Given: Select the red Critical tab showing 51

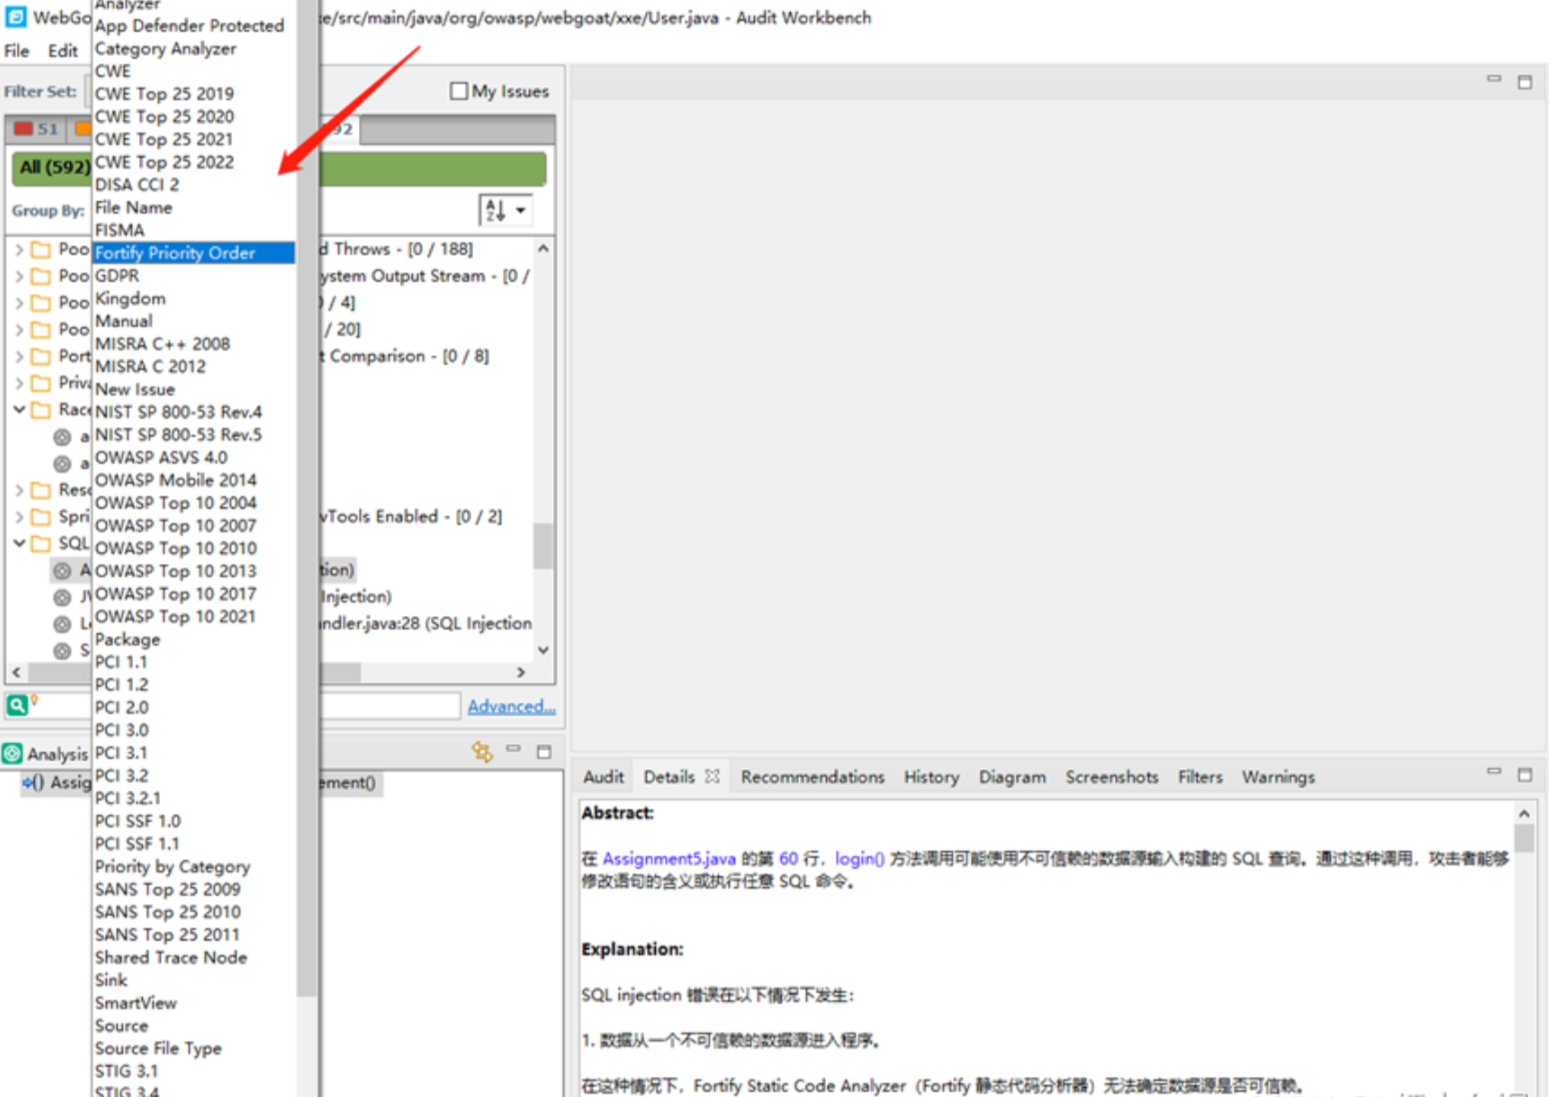Looking at the screenshot, I should point(37,129).
